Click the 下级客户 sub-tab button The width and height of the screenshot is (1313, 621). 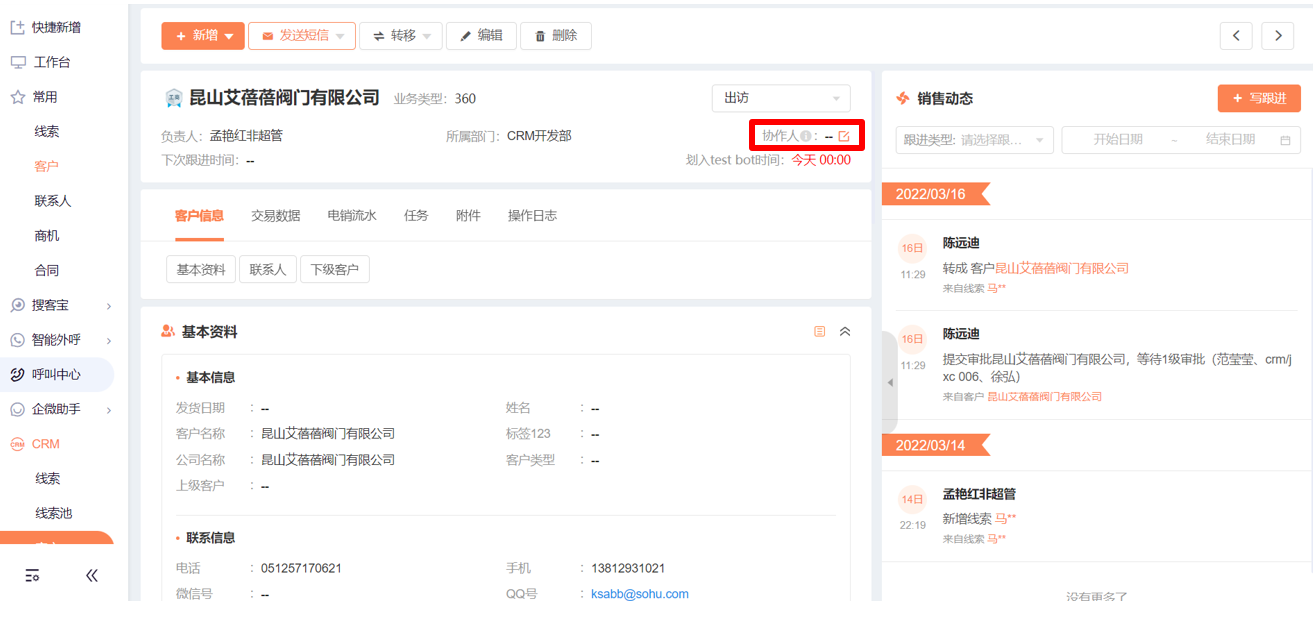point(335,269)
